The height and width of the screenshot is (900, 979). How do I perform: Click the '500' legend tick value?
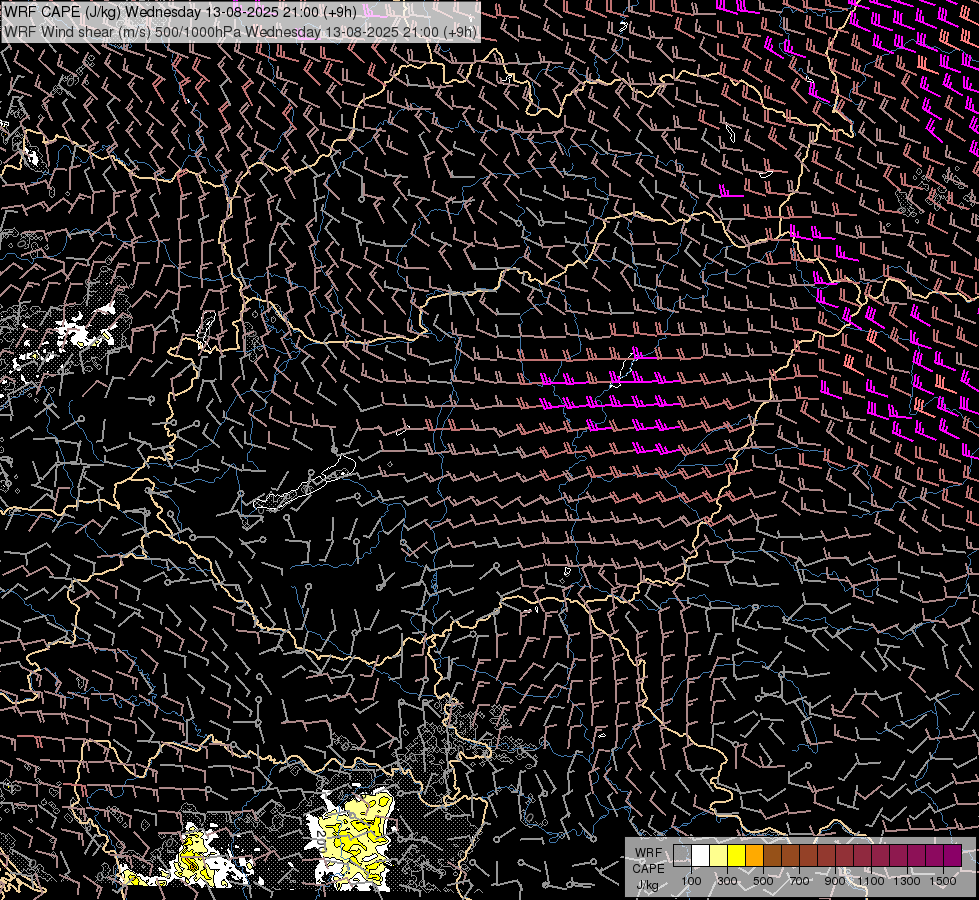pyautogui.click(x=763, y=881)
